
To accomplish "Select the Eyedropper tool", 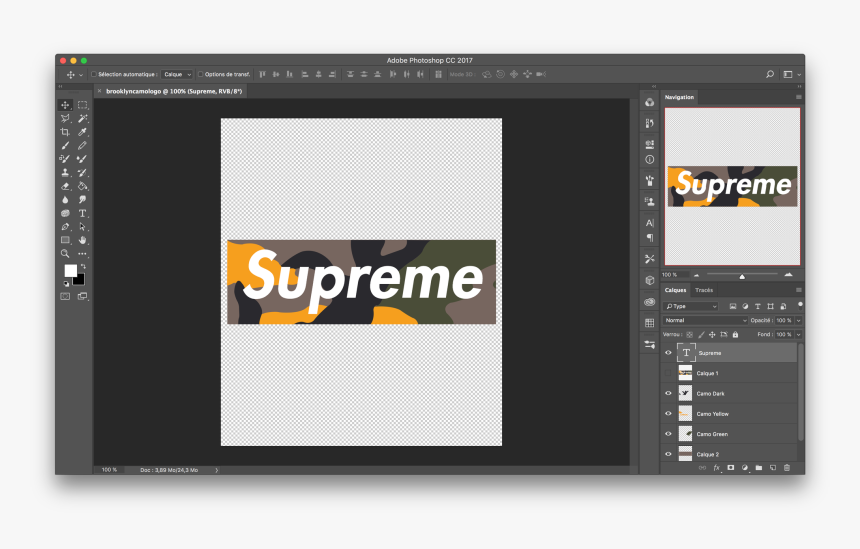I will 82,132.
